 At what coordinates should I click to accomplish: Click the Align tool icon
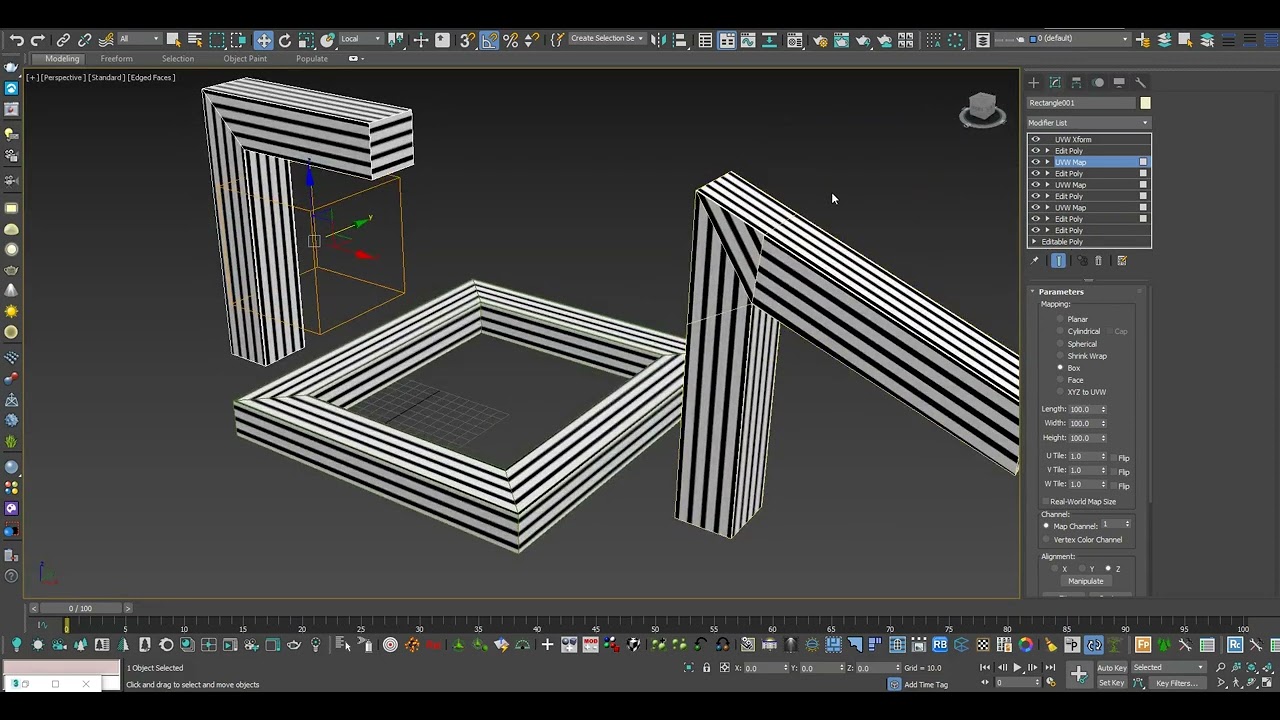(679, 39)
